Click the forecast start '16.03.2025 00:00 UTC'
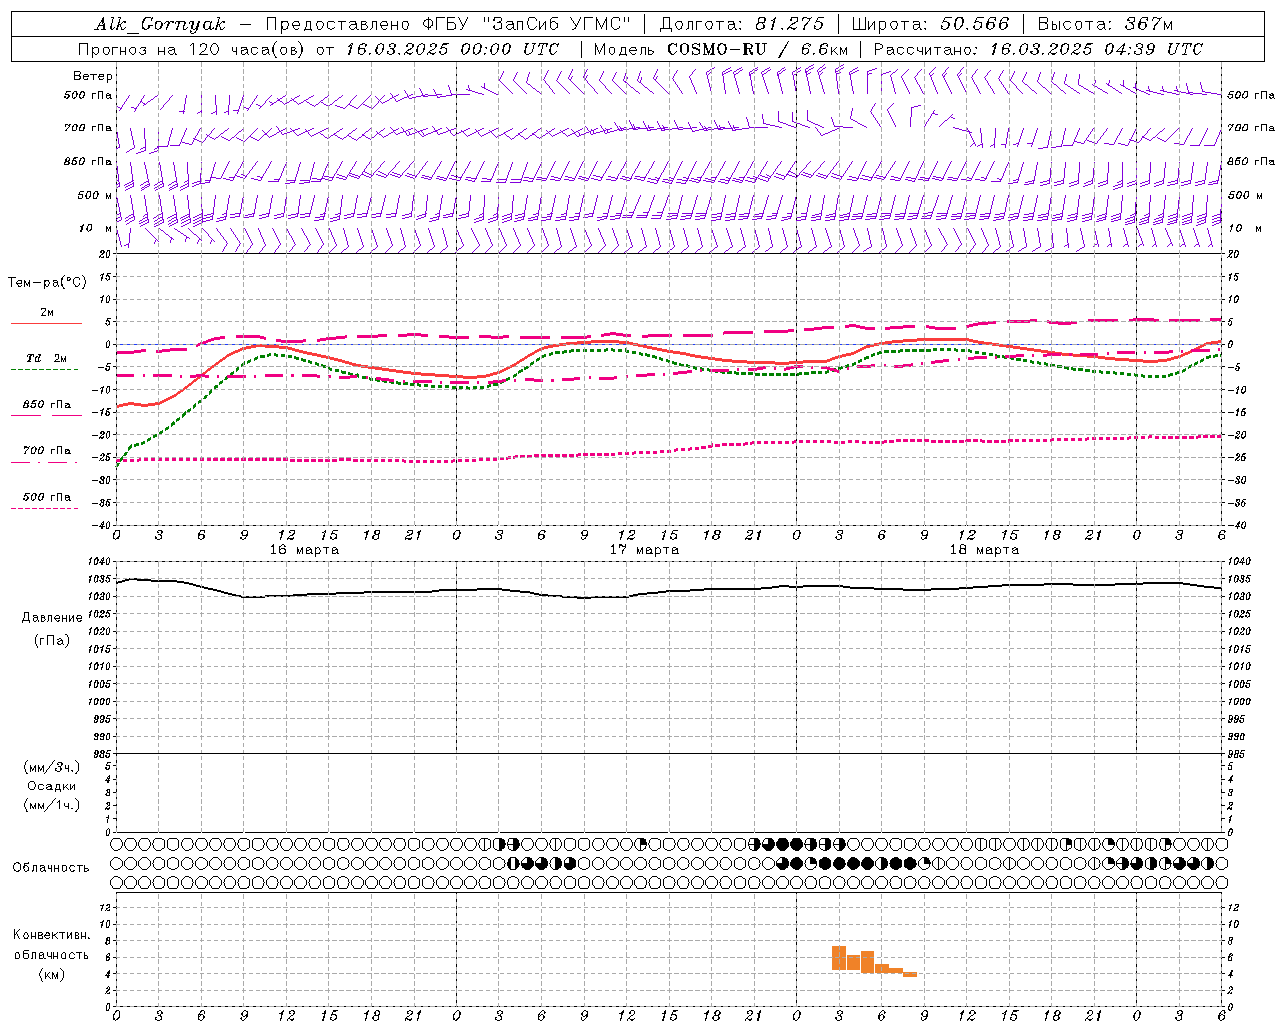The height and width of the screenshot is (1024, 1280). 452,49
